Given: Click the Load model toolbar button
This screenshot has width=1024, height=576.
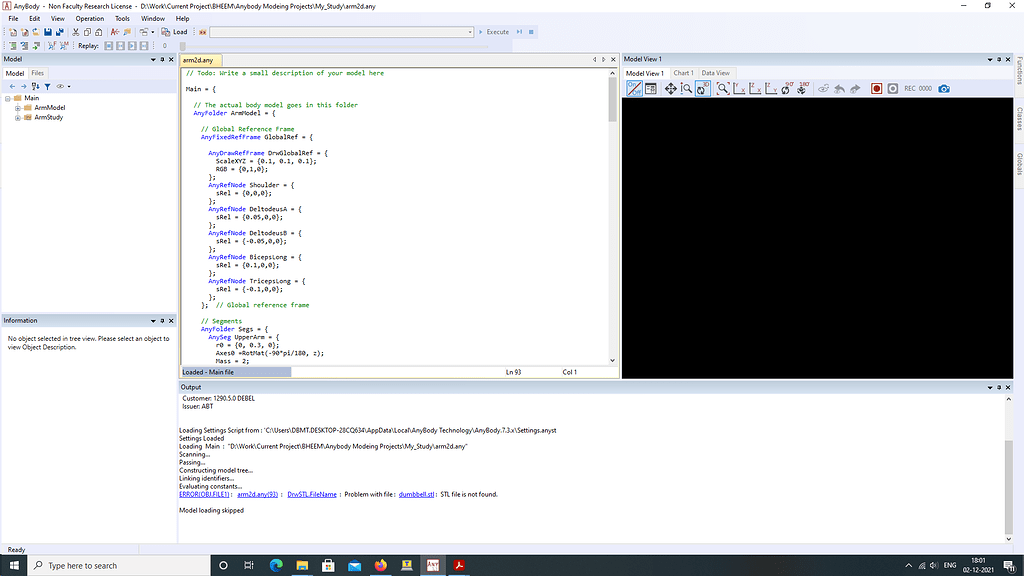Looking at the screenshot, I should click(x=176, y=32).
